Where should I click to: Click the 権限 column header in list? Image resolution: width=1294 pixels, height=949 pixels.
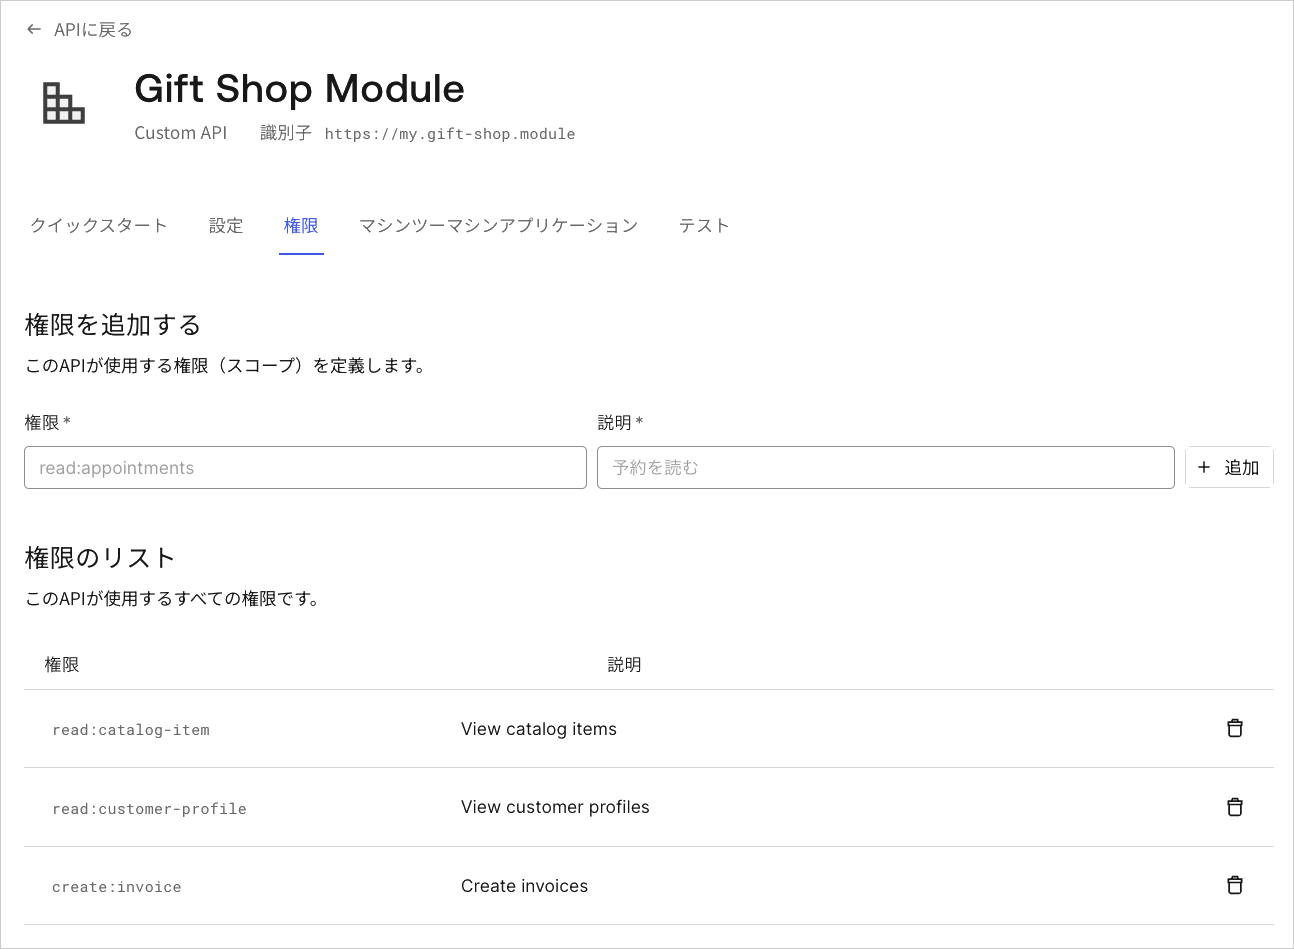pyautogui.click(x=62, y=665)
